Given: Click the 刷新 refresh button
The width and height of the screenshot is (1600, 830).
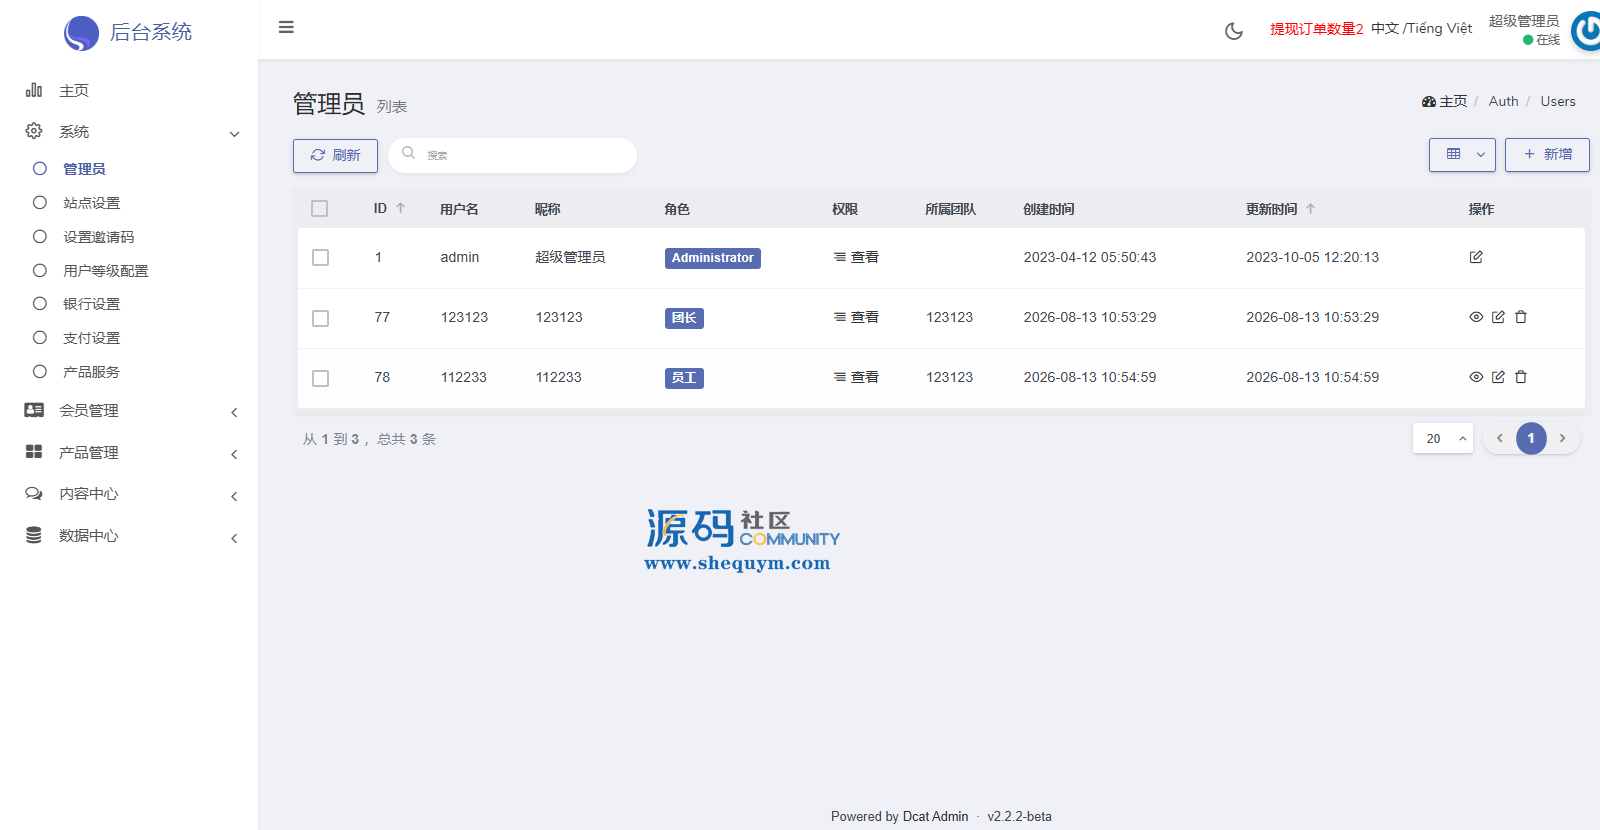Looking at the screenshot, I should (x=335, y=156).
